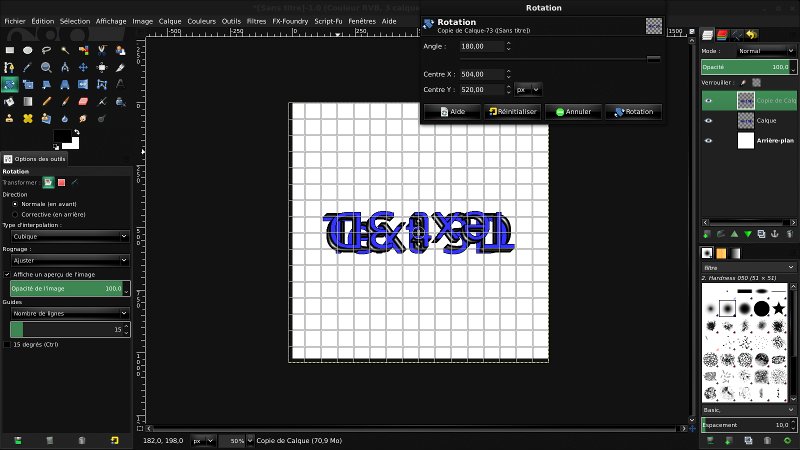Select the Intelligent Scissors tool
Viewport: 800px width, 450px height.
102,50
